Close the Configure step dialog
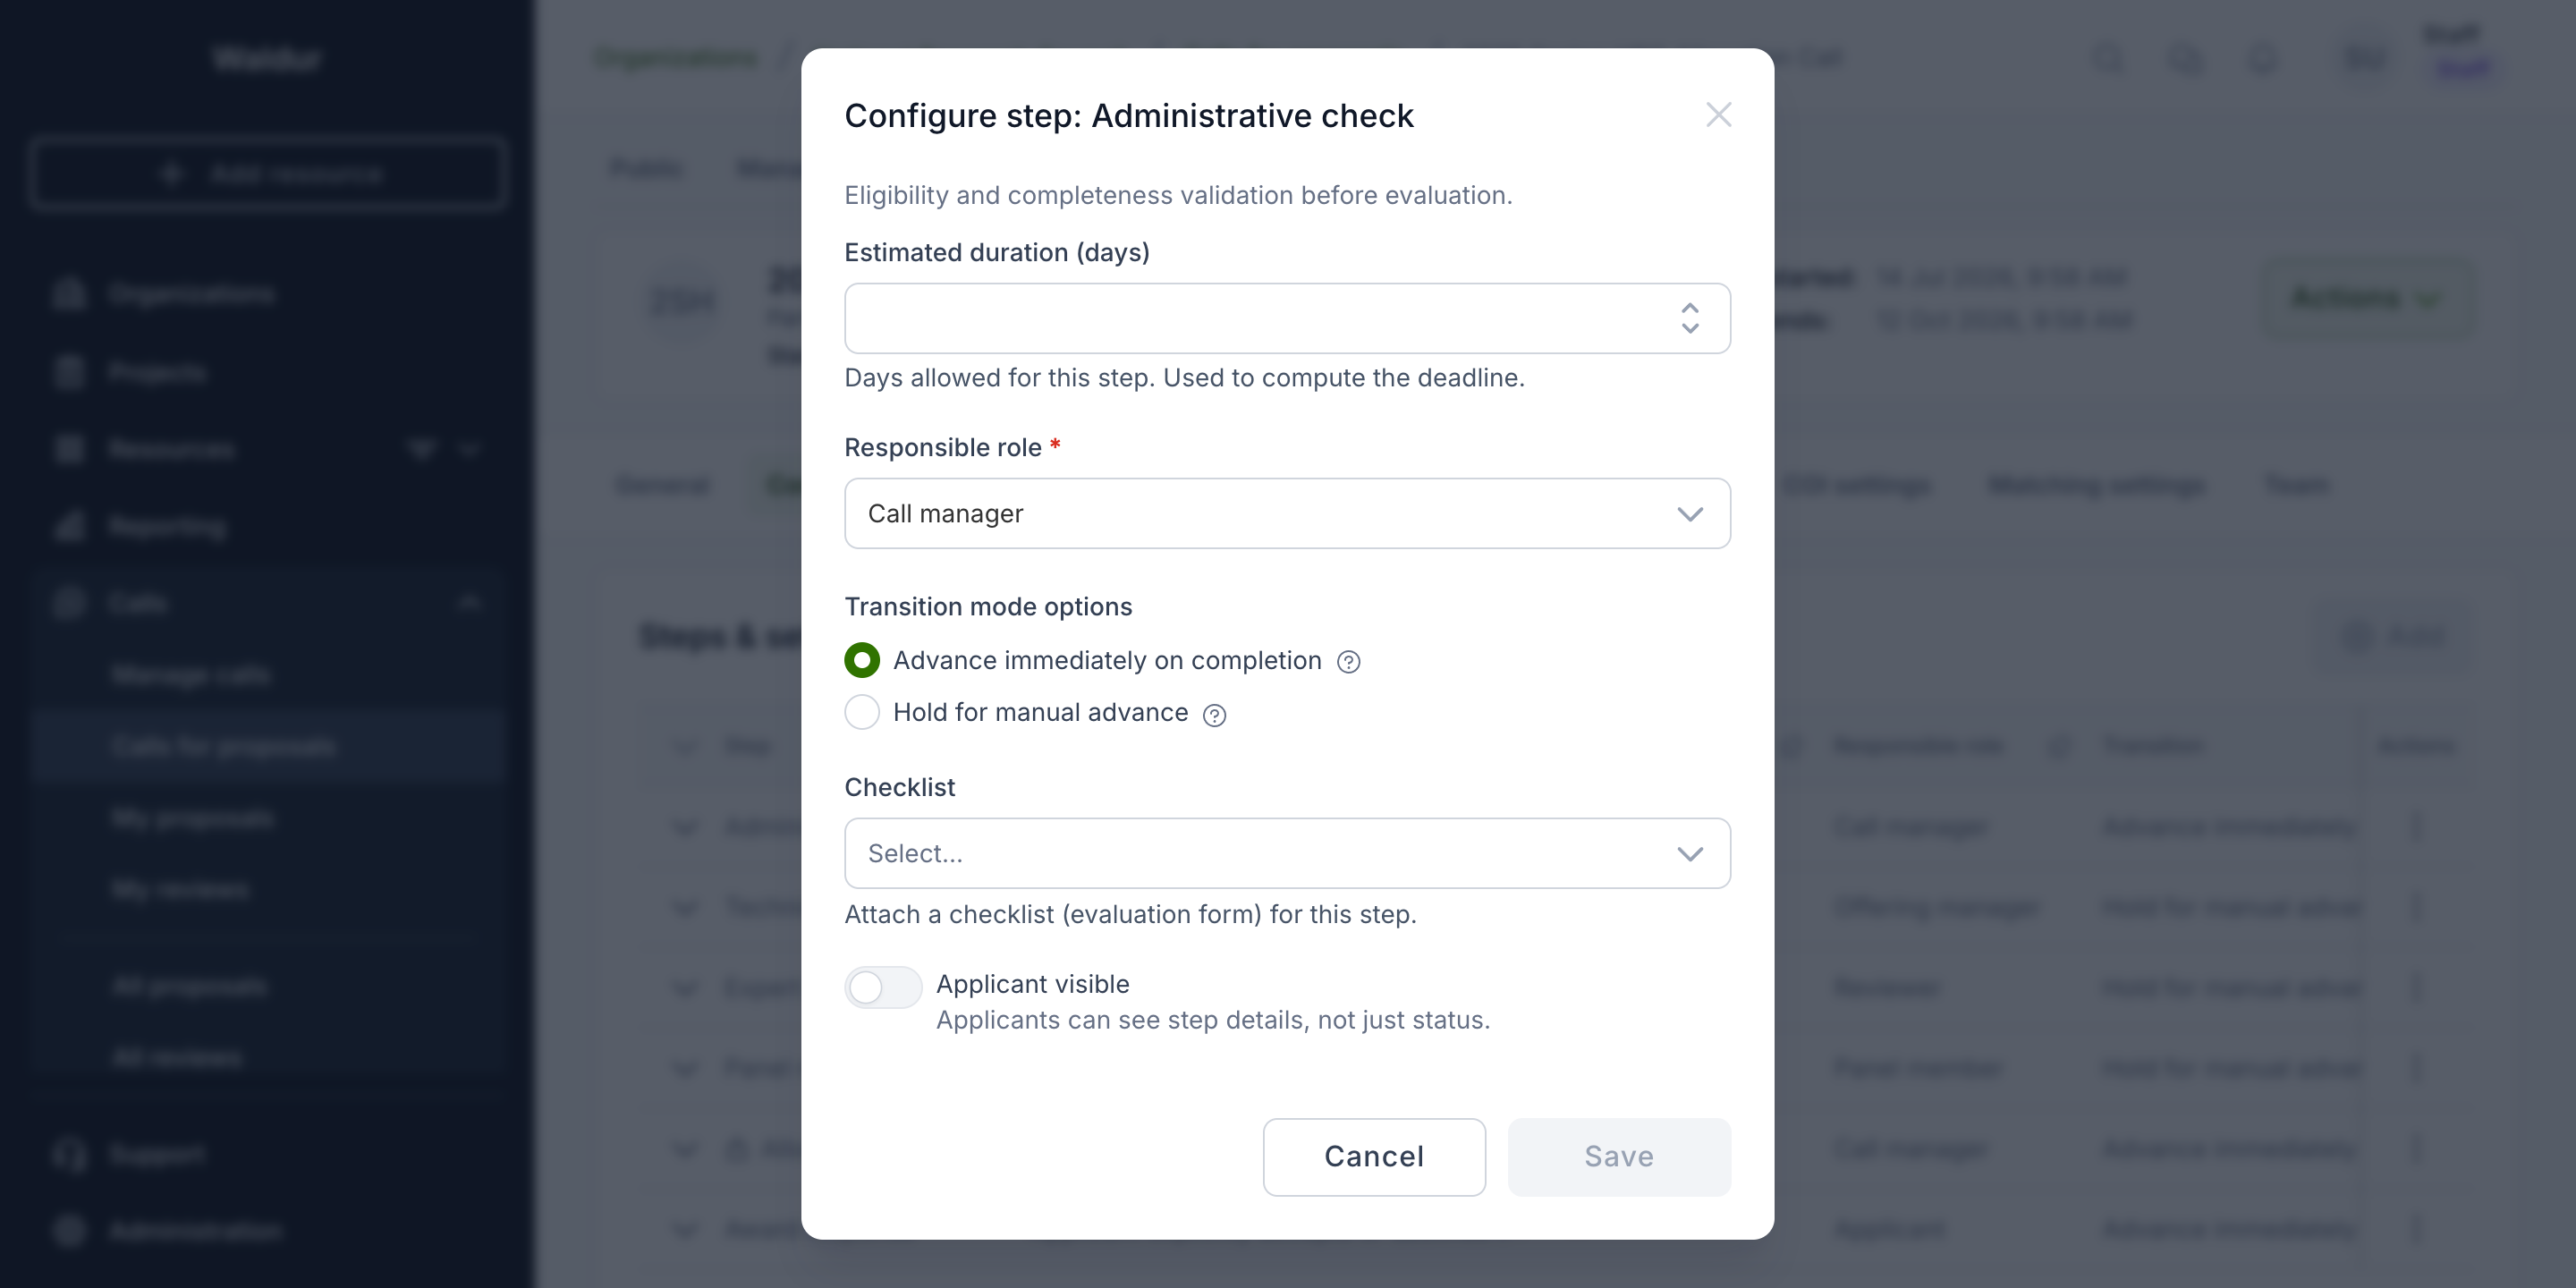Viewport: 2576px width, 1288px height. (1718, 115)
